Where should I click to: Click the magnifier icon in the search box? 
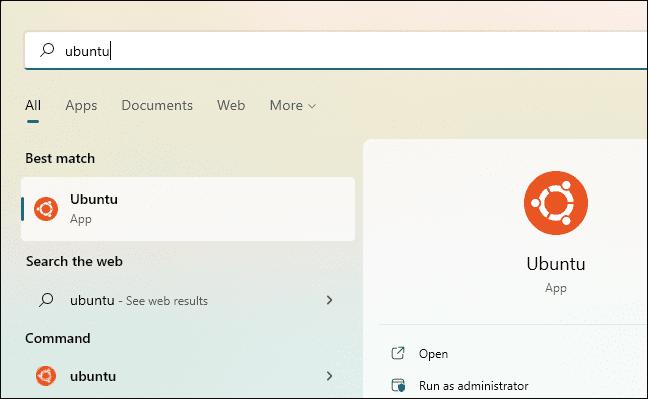click(47, 50)
